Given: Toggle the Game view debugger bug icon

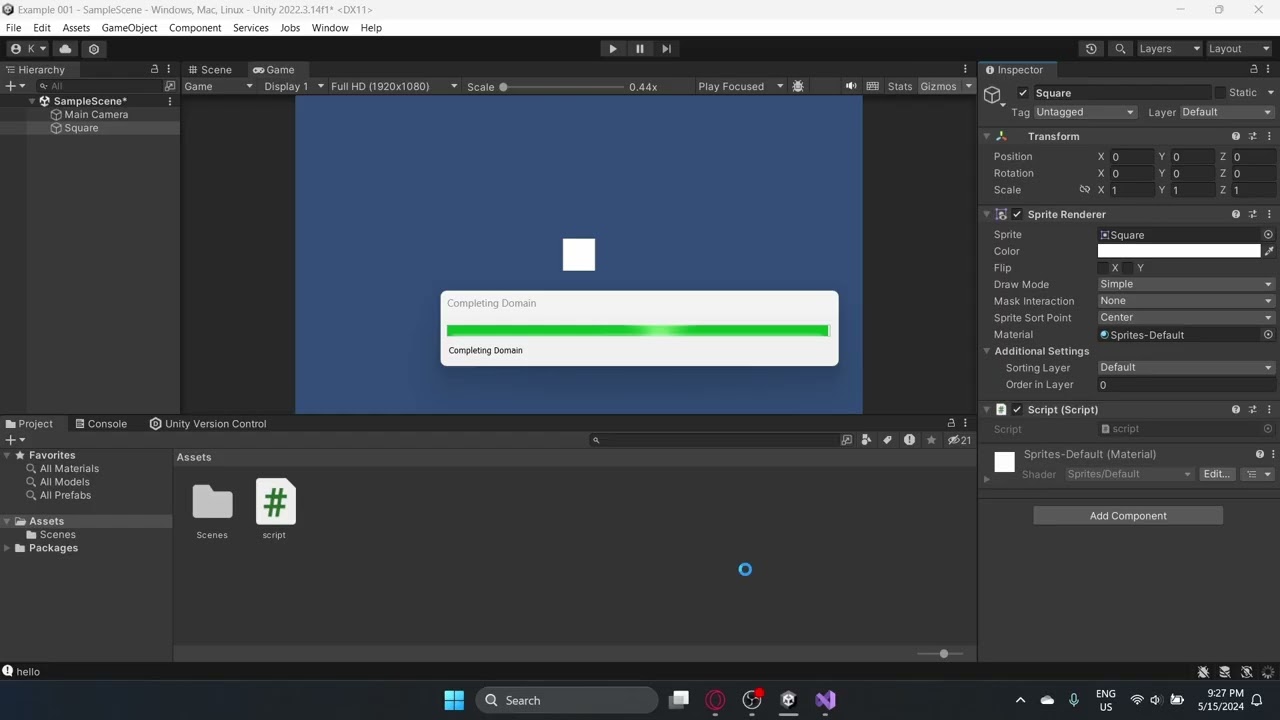Looking at the screenshot, I should point(798,86).
